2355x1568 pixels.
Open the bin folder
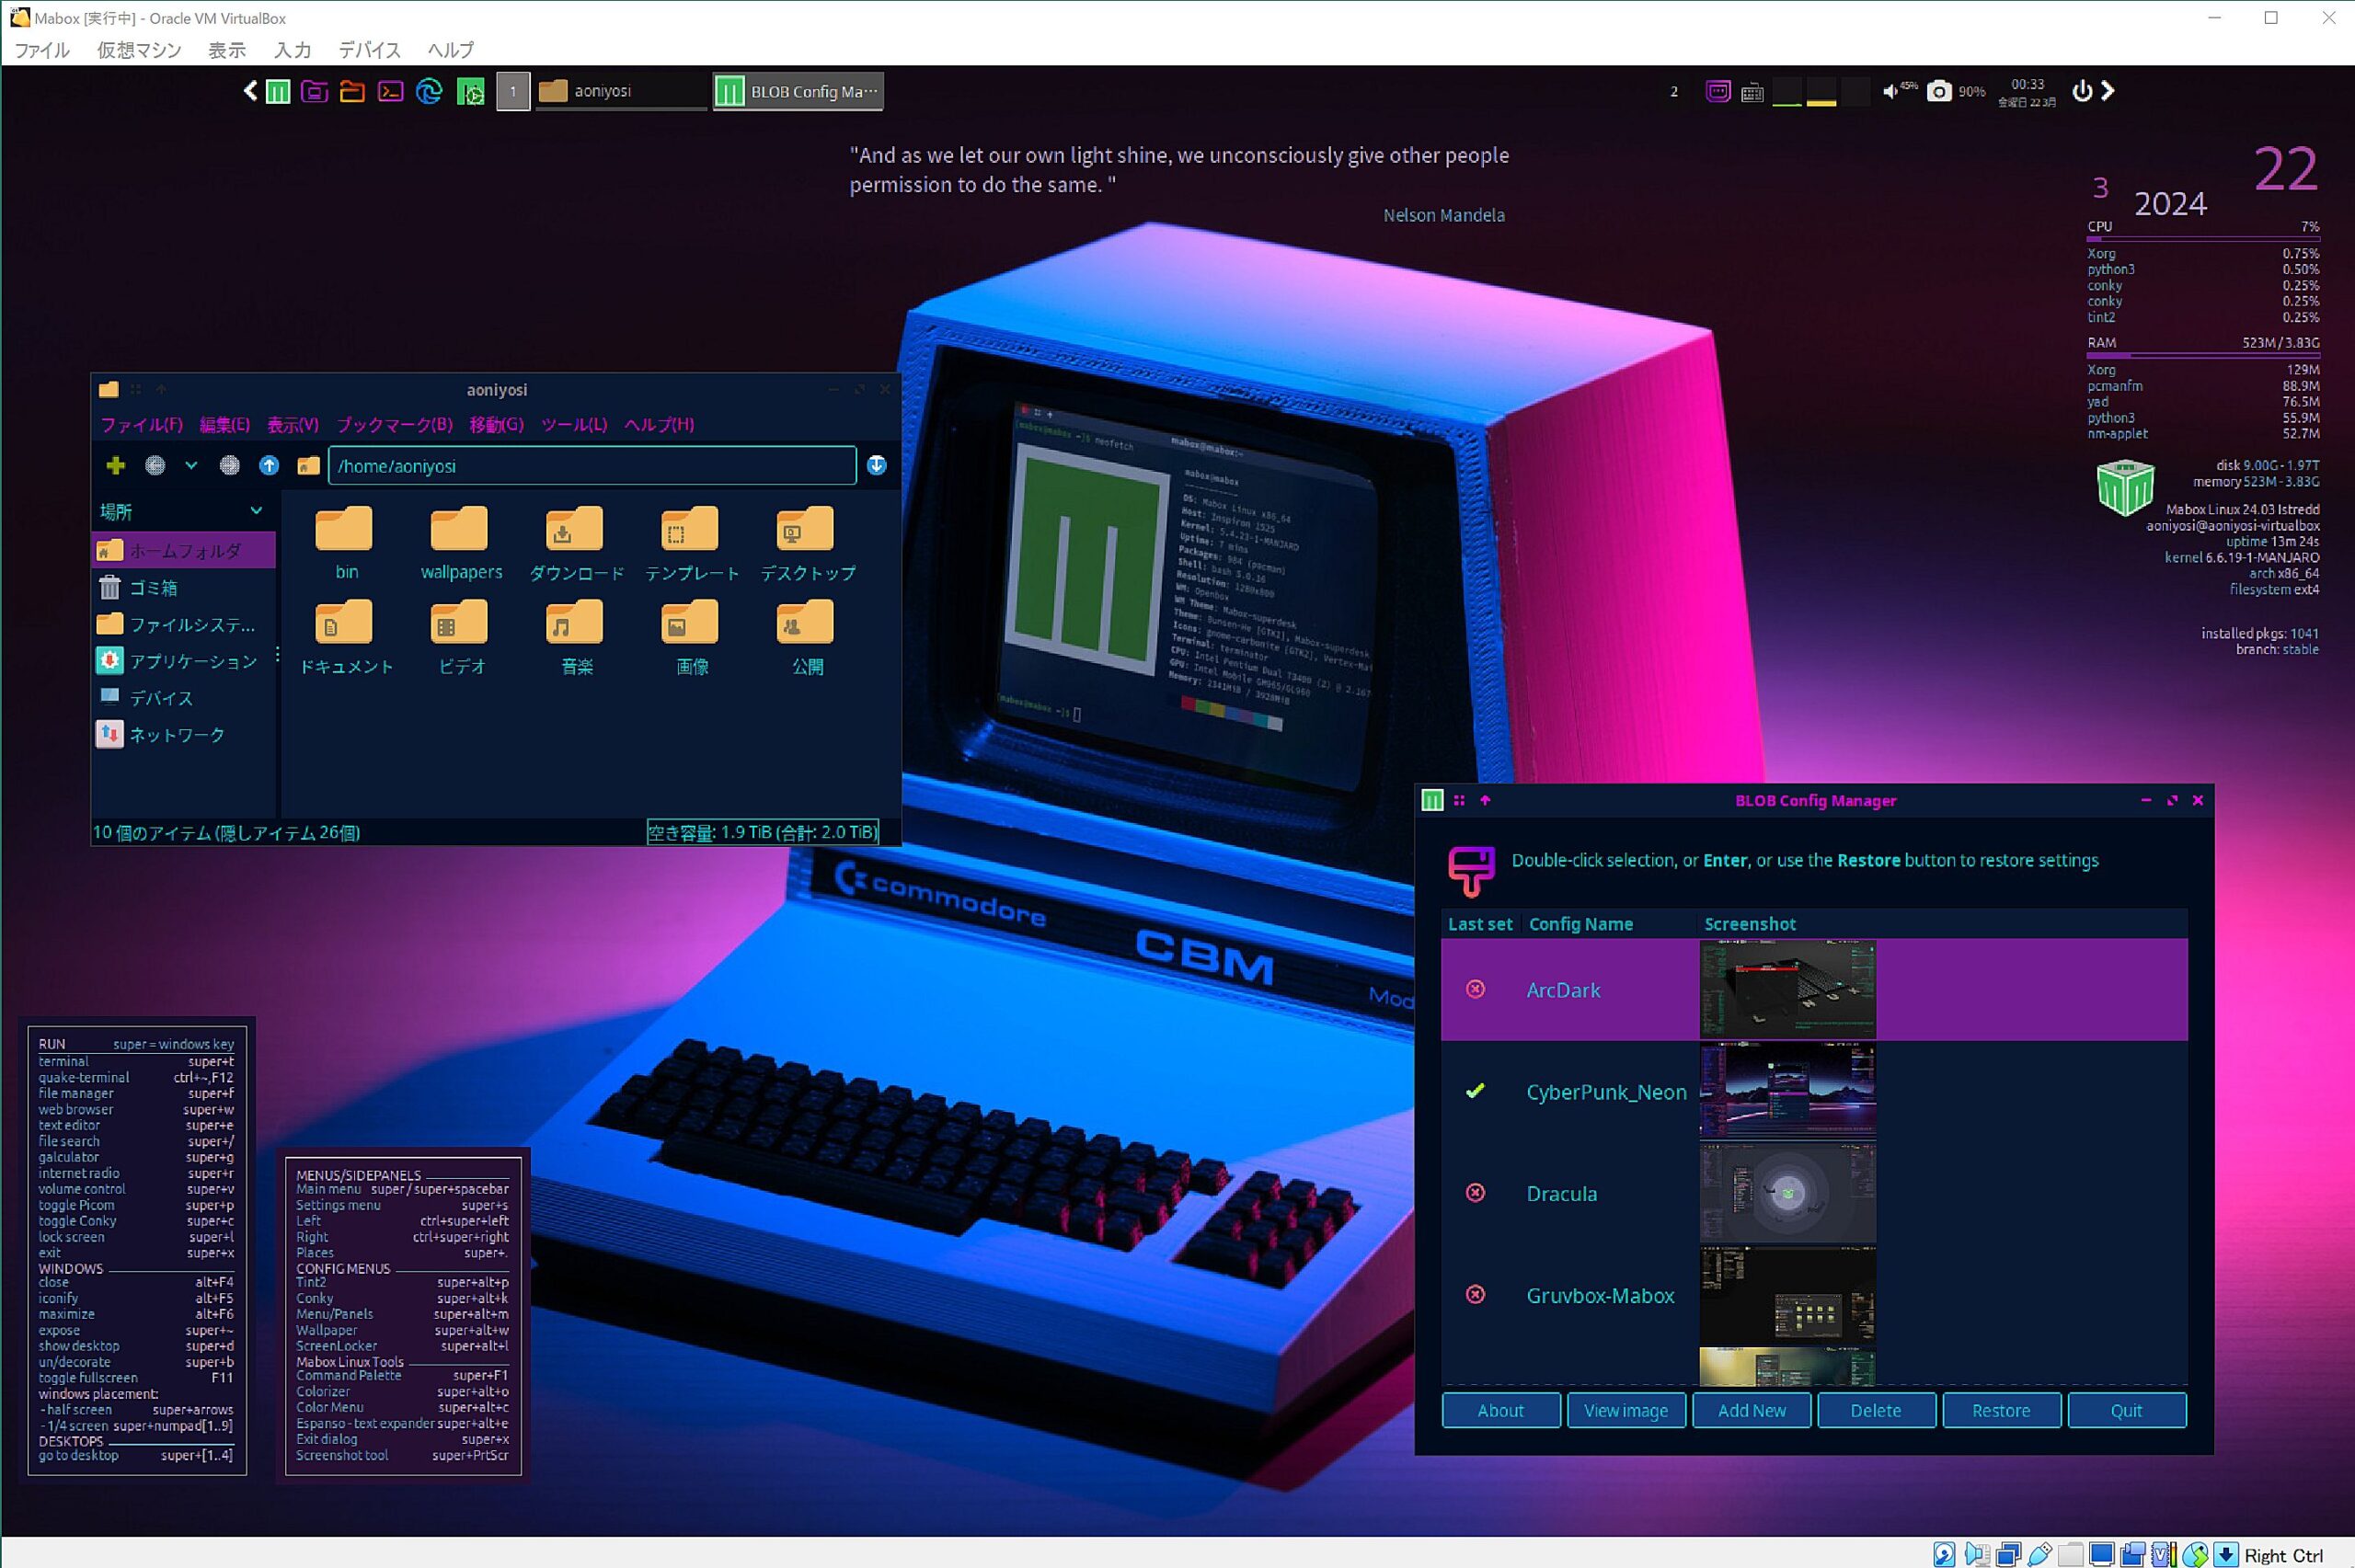pyautogui.click(x=345, y=543)
